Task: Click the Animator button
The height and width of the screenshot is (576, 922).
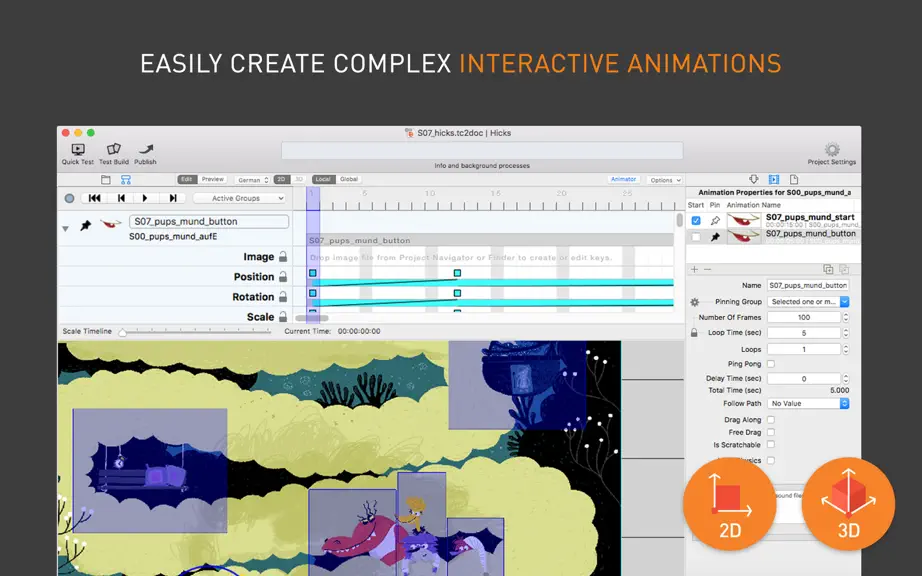Action: coord(623,179)
